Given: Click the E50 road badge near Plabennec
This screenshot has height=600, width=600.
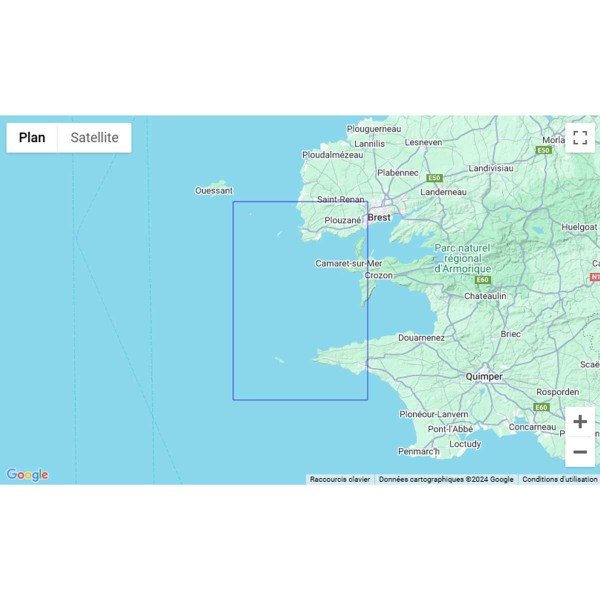Looking at the screenshot, I should [x=434, y=178].
